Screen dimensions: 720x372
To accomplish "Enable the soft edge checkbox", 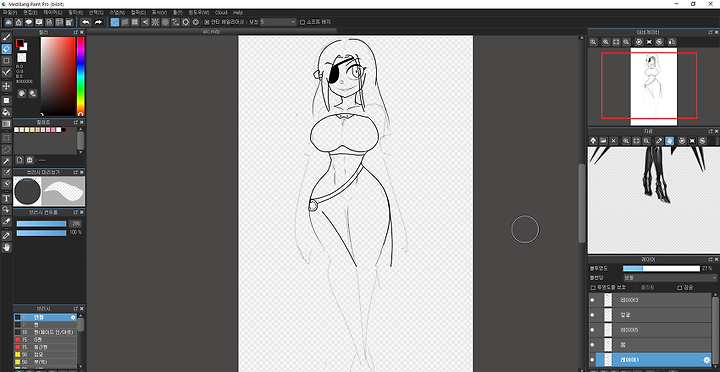I will point(302,22).
